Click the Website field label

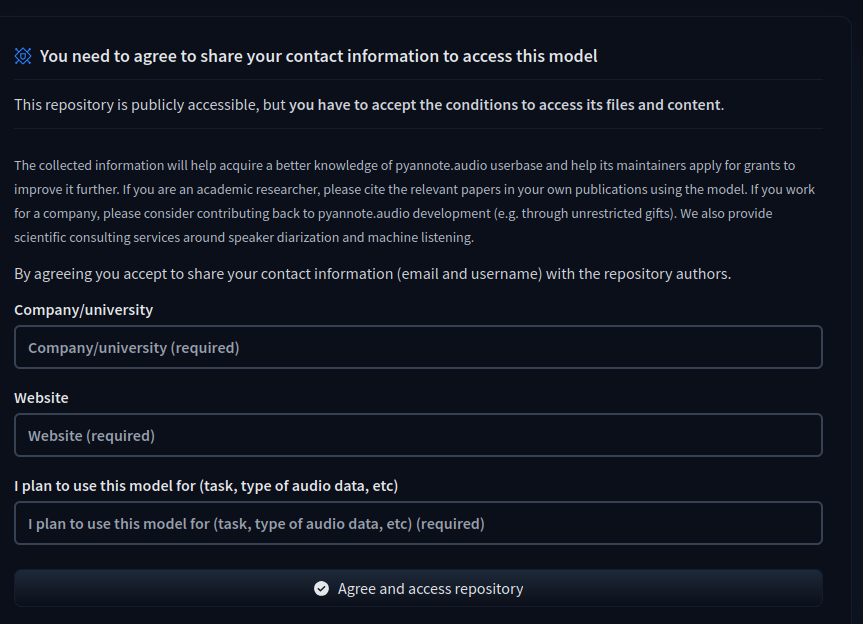tap(42, 398)
